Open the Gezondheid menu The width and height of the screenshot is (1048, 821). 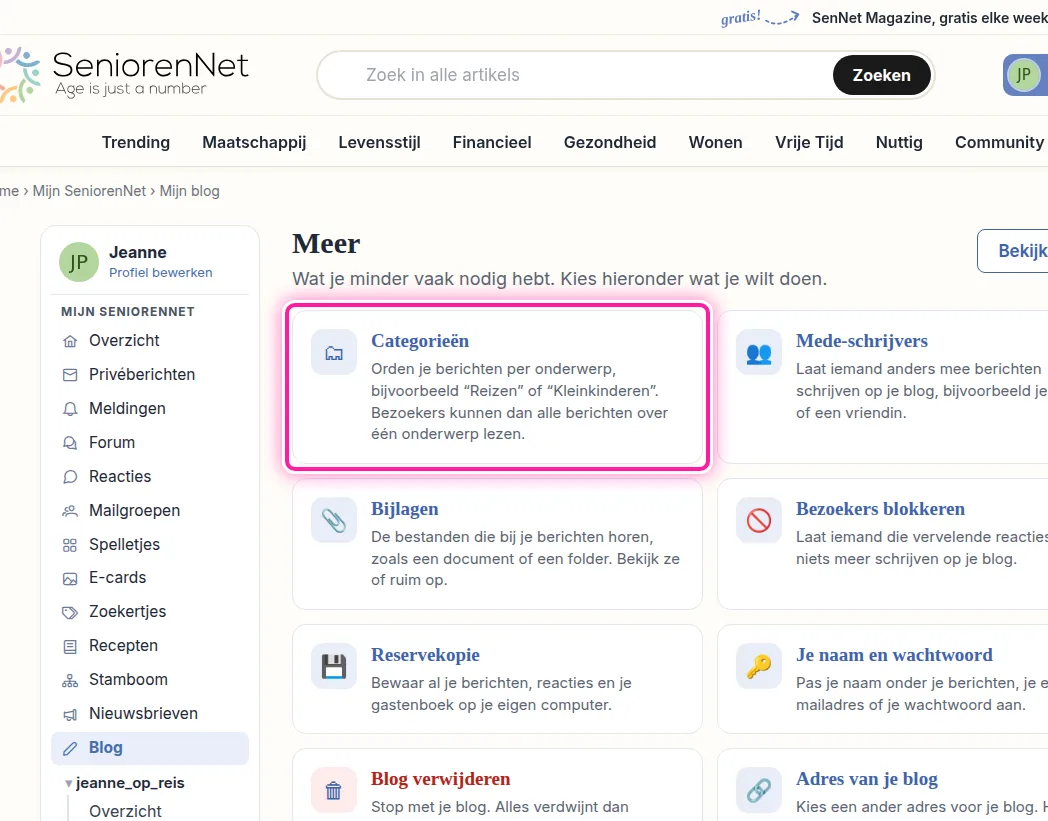click(x=610, y=142)
